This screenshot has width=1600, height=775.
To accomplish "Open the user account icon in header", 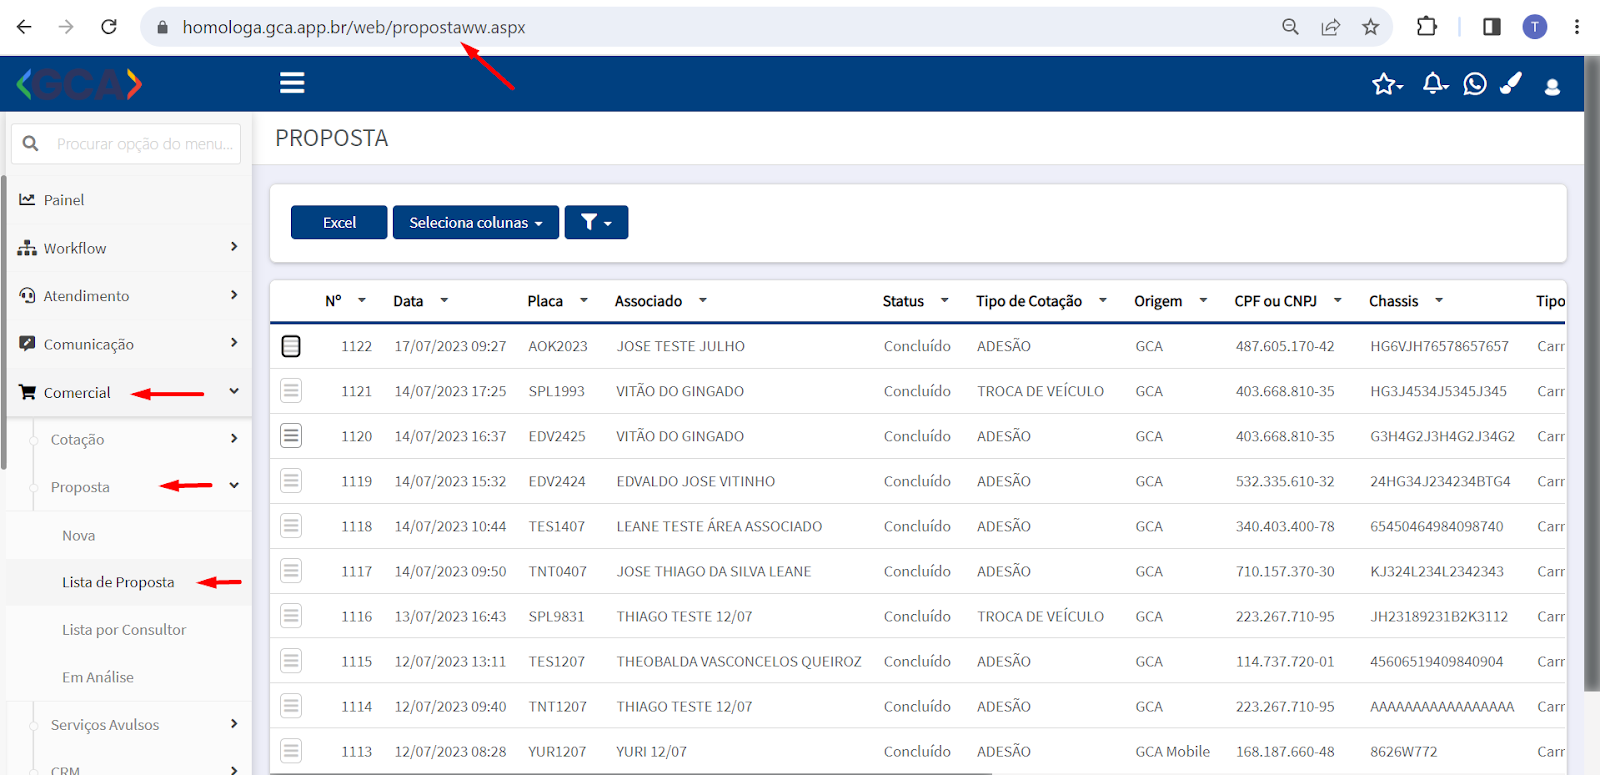I will tap(1552, 86).
